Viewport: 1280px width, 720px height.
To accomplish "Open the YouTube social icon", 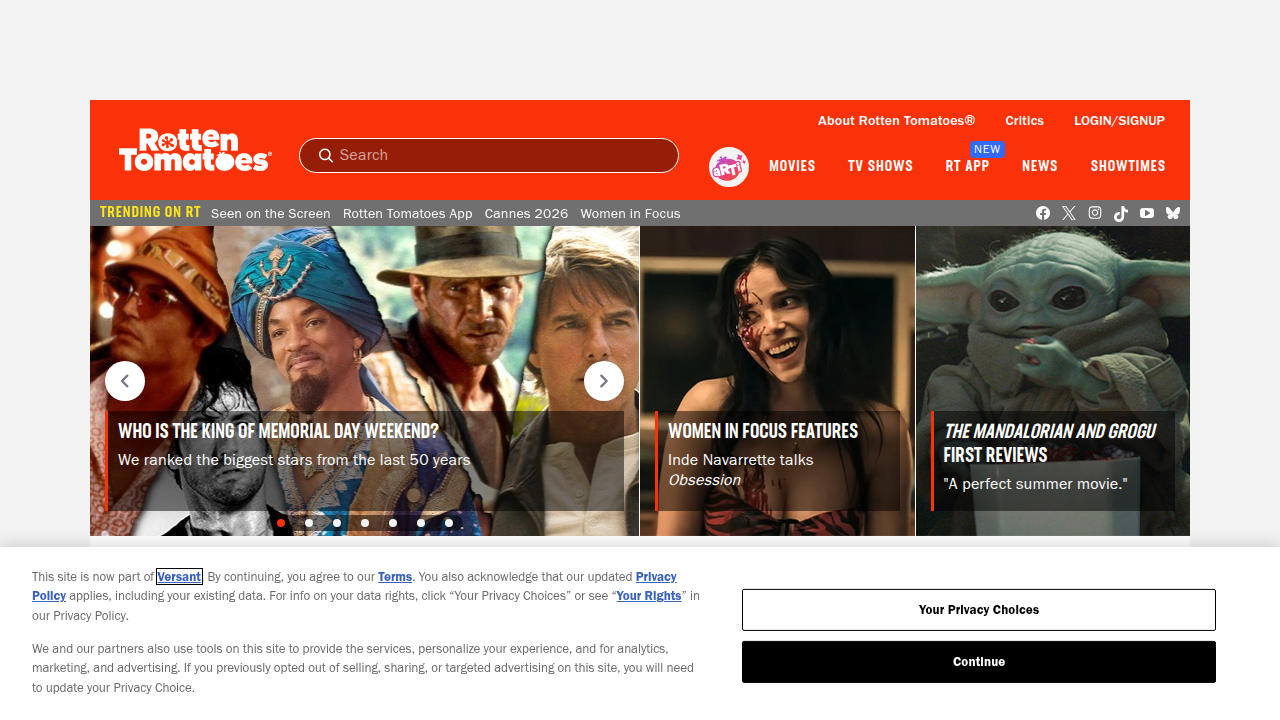I will tap(1147, 213).
